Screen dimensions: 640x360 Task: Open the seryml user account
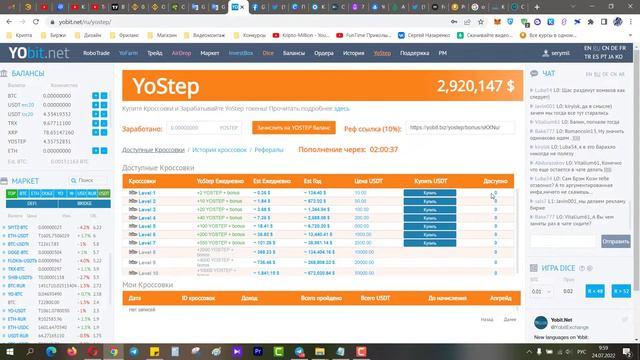pyautogui.click(x=556, y=53)
